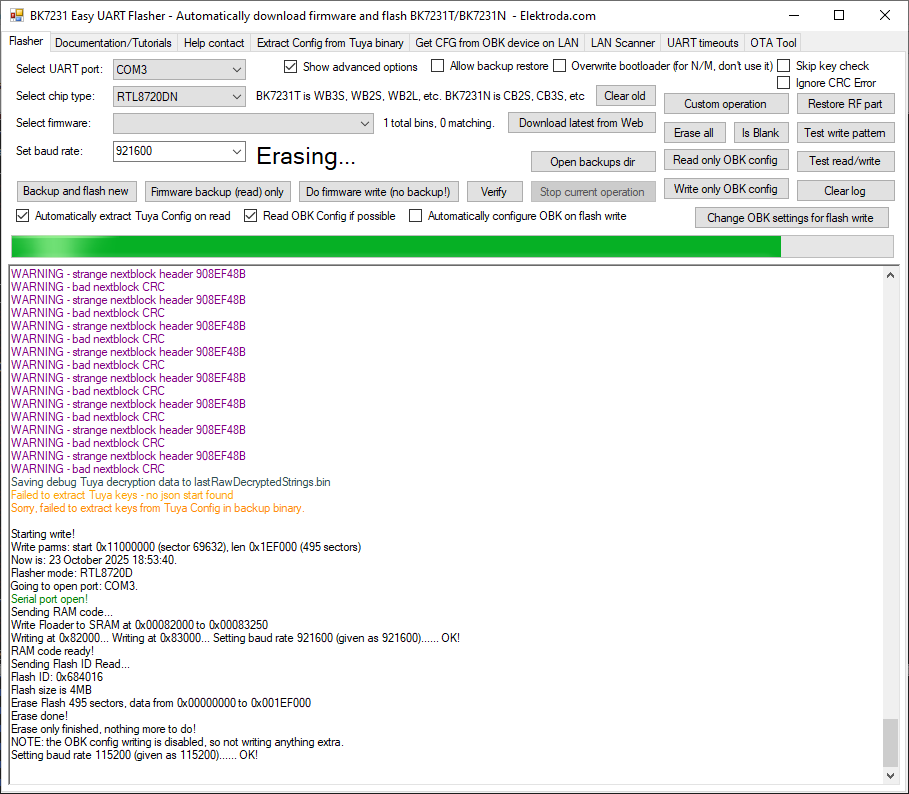The height and width of the screenshot is (794, 909).
Task: Run Test write pattern
Action: tap(845, 133)
